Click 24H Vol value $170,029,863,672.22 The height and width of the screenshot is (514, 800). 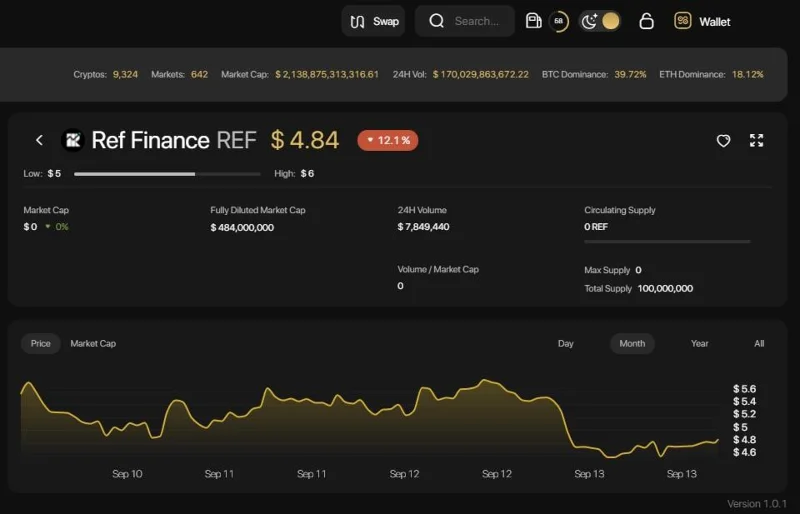coord(481,75)
